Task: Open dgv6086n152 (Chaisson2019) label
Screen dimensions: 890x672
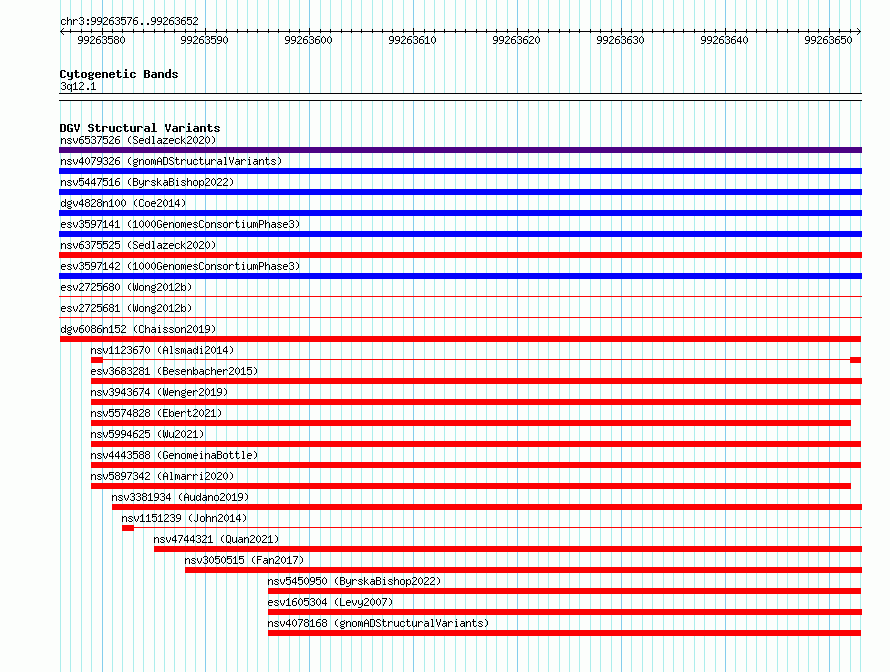Action: click(138, 329)
